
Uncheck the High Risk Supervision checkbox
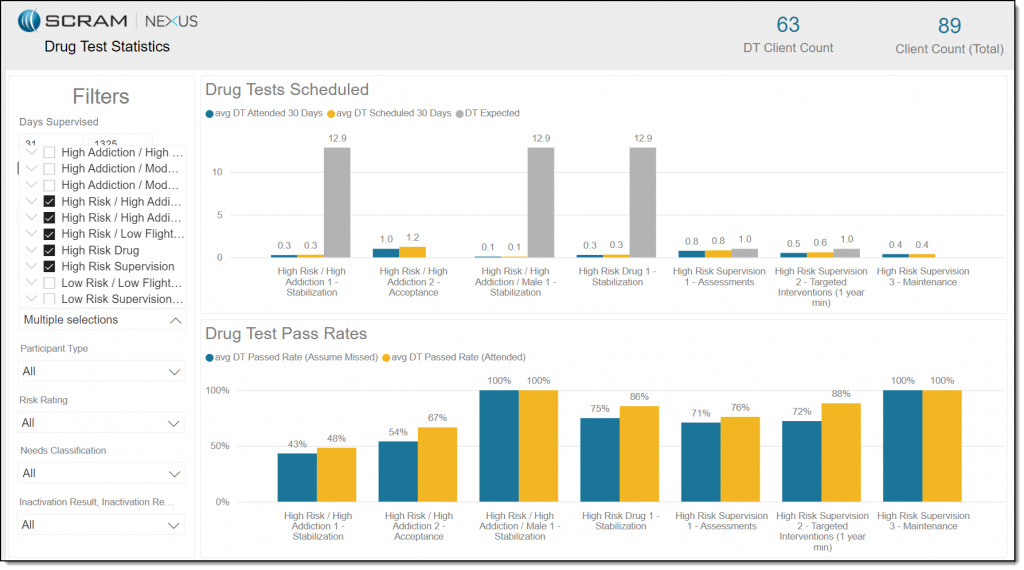(x=49, y=266)
